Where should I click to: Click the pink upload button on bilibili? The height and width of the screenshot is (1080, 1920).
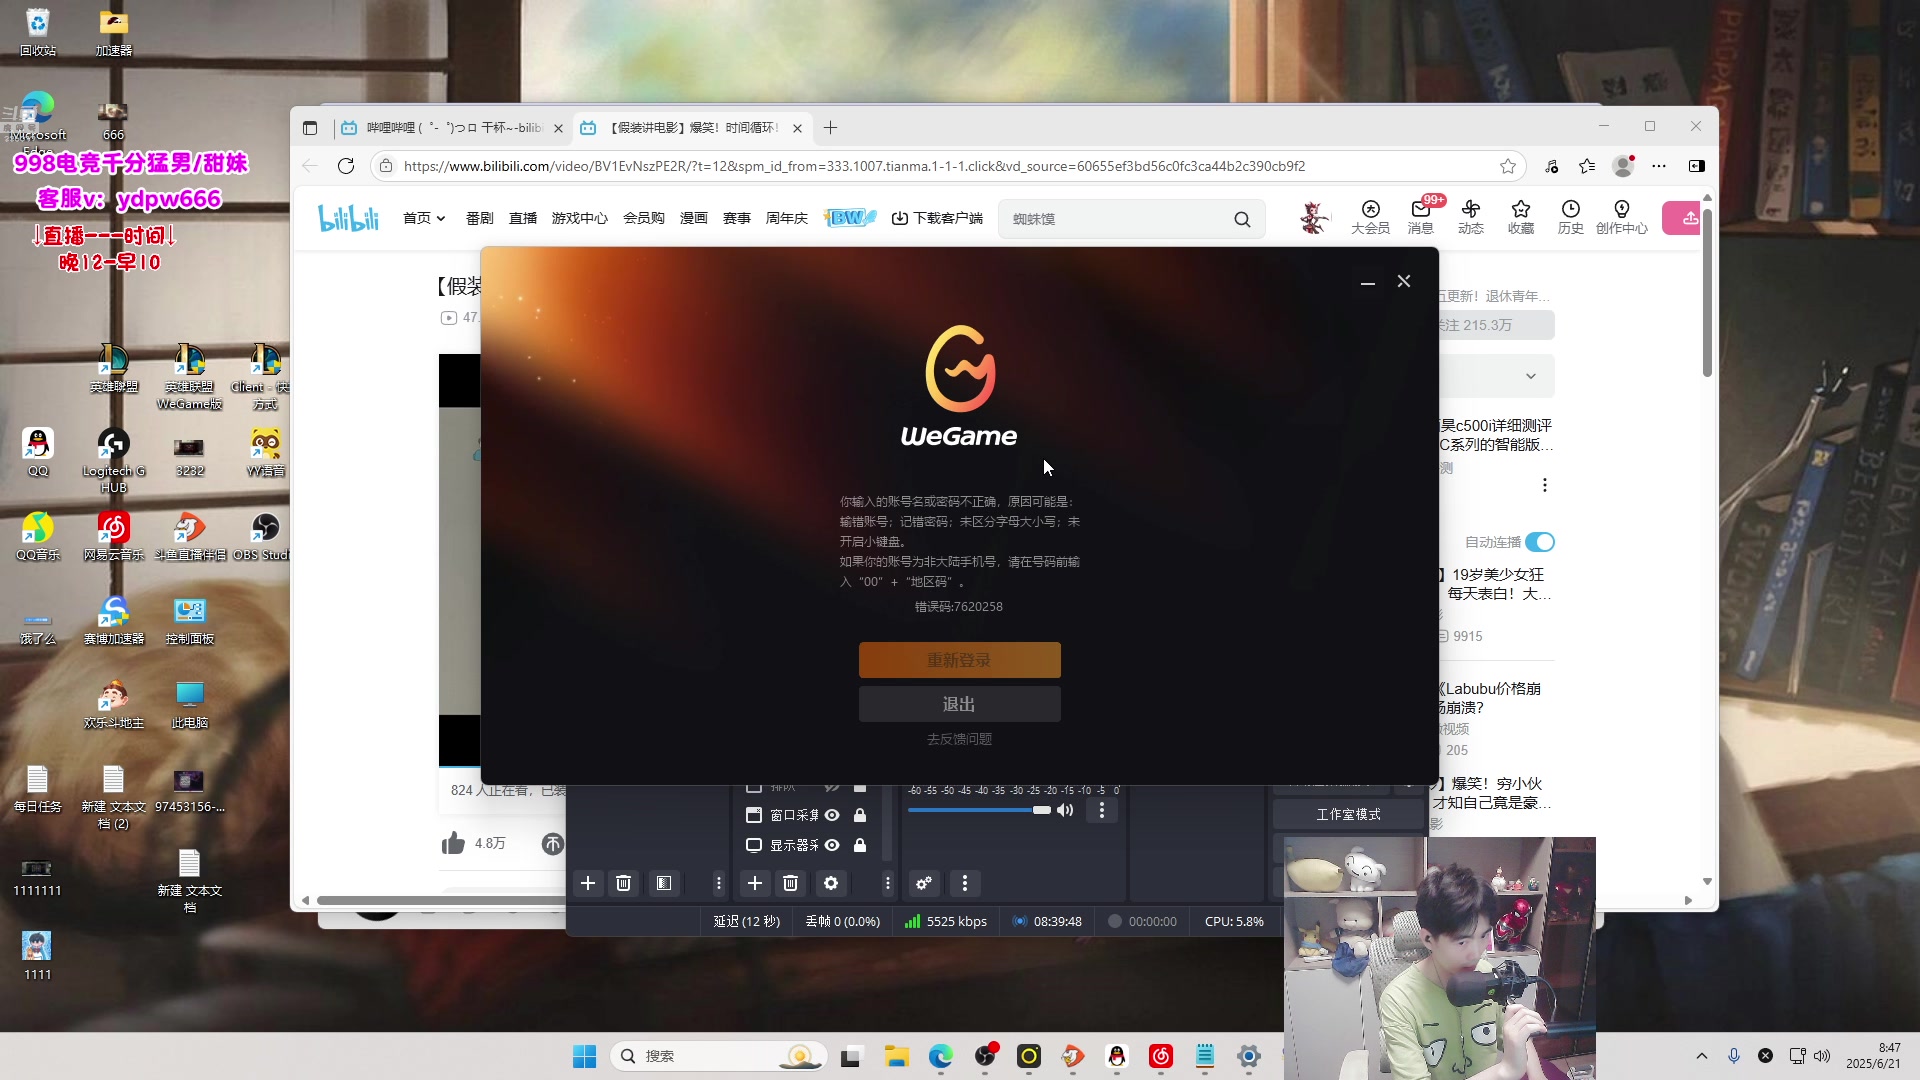[1683, 218]
